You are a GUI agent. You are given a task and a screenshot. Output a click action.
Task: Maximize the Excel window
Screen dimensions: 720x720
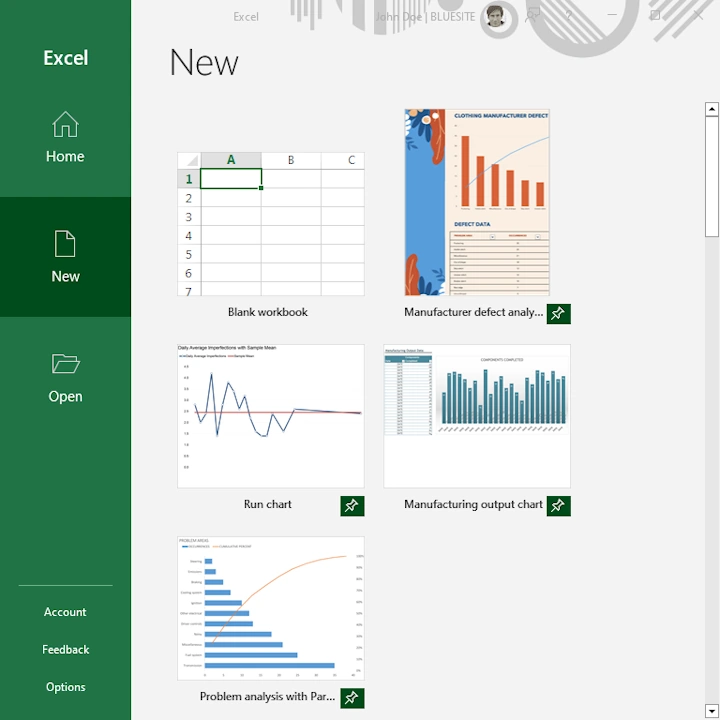[x=655, y=16]
